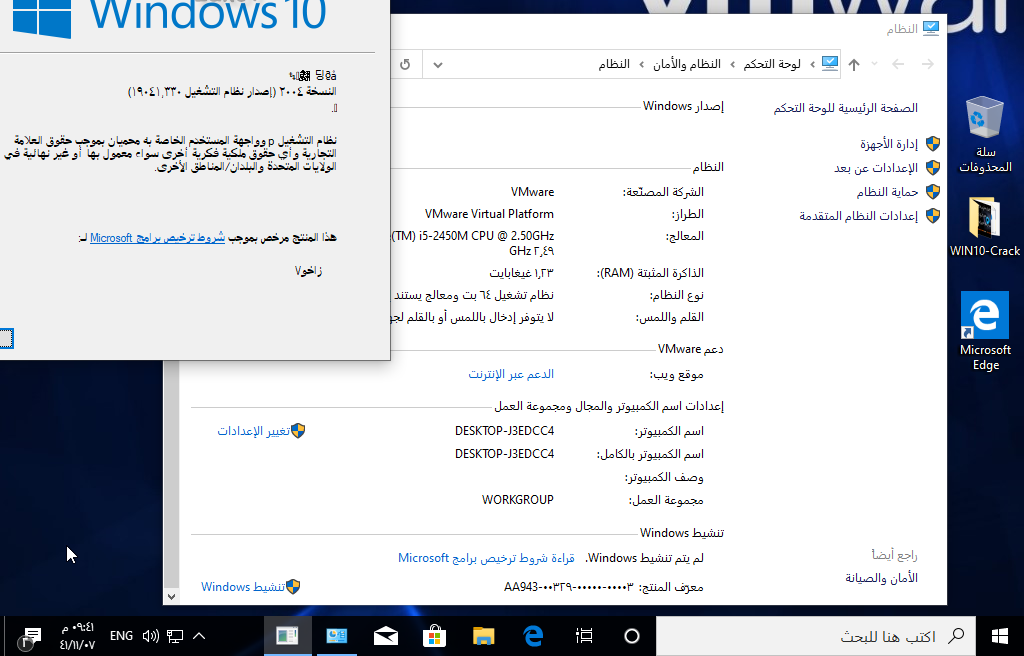The width and height of the screenshot is (1024, 656).
Task: Click the network tray icon
Action: coord(175,636)
